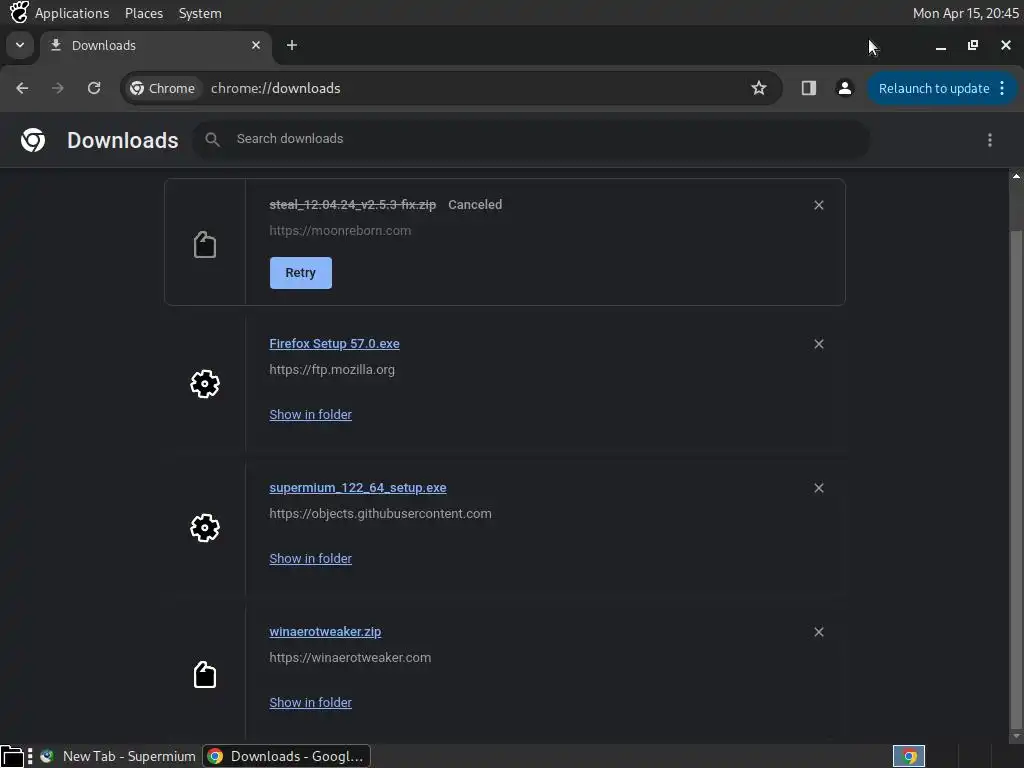Click Downloads - Google taskbar window button
The width and height of the screenshot is (1024, 768).
pyautogui.click(x=287, y=756)
